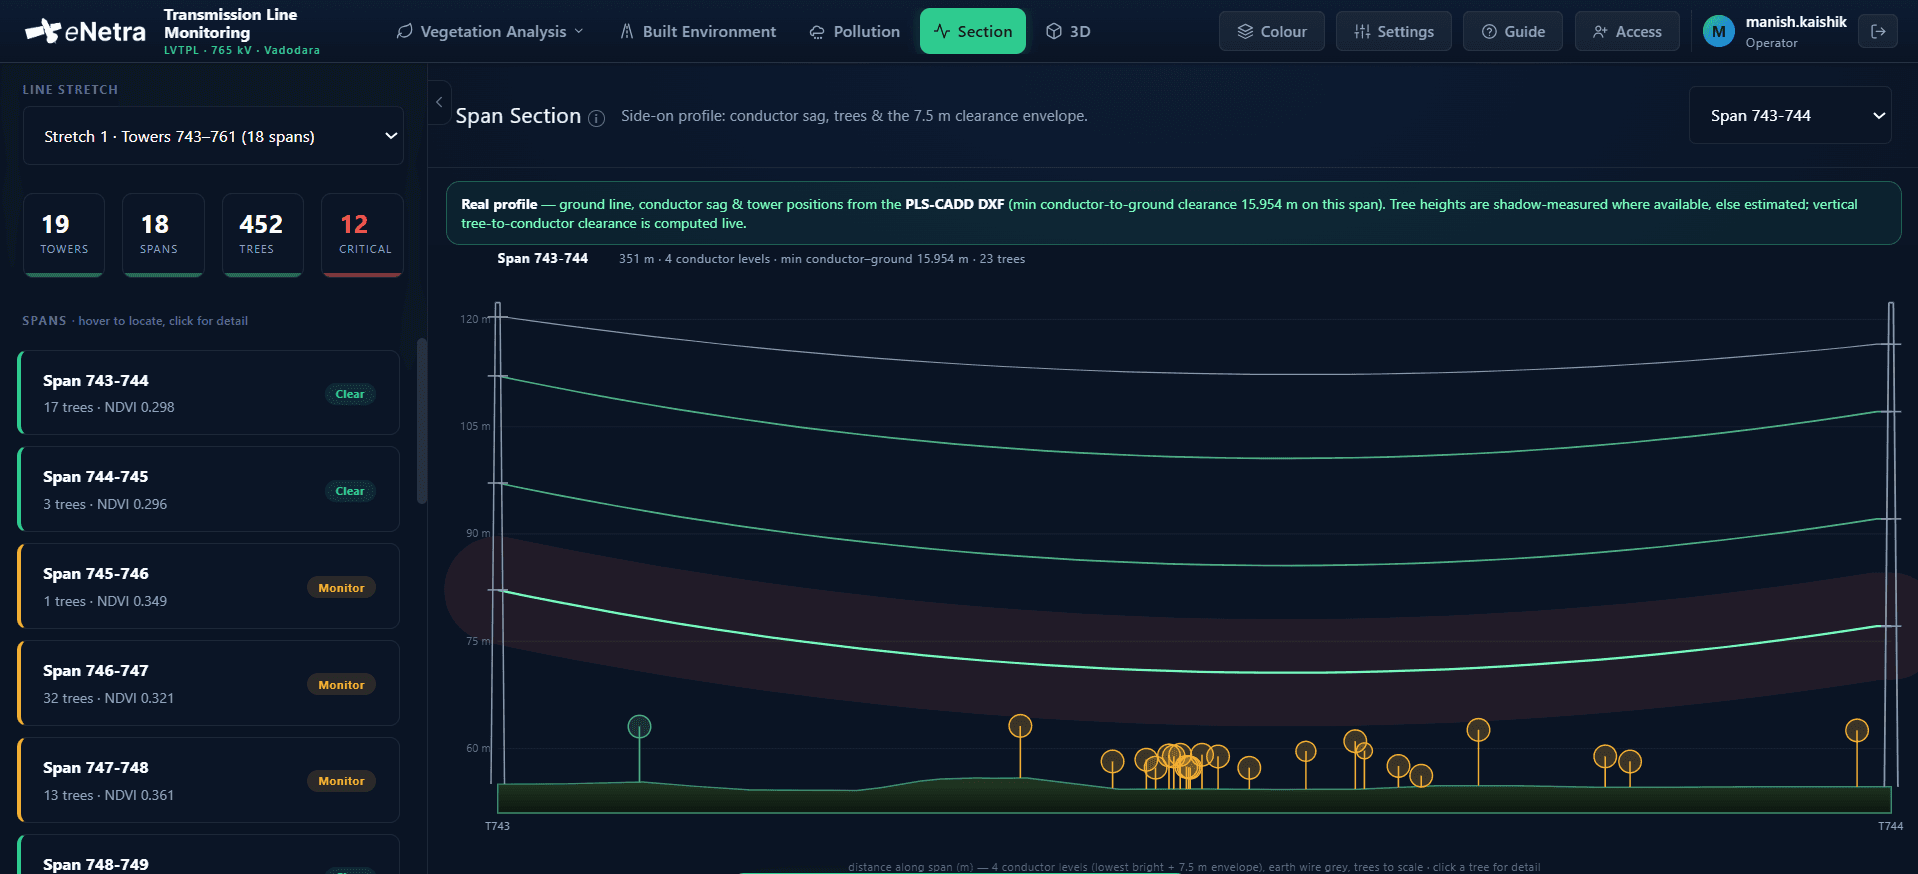The width and height of the screenshot is (1918, 874).
Task: Open the Guide
Action: 1513,31
